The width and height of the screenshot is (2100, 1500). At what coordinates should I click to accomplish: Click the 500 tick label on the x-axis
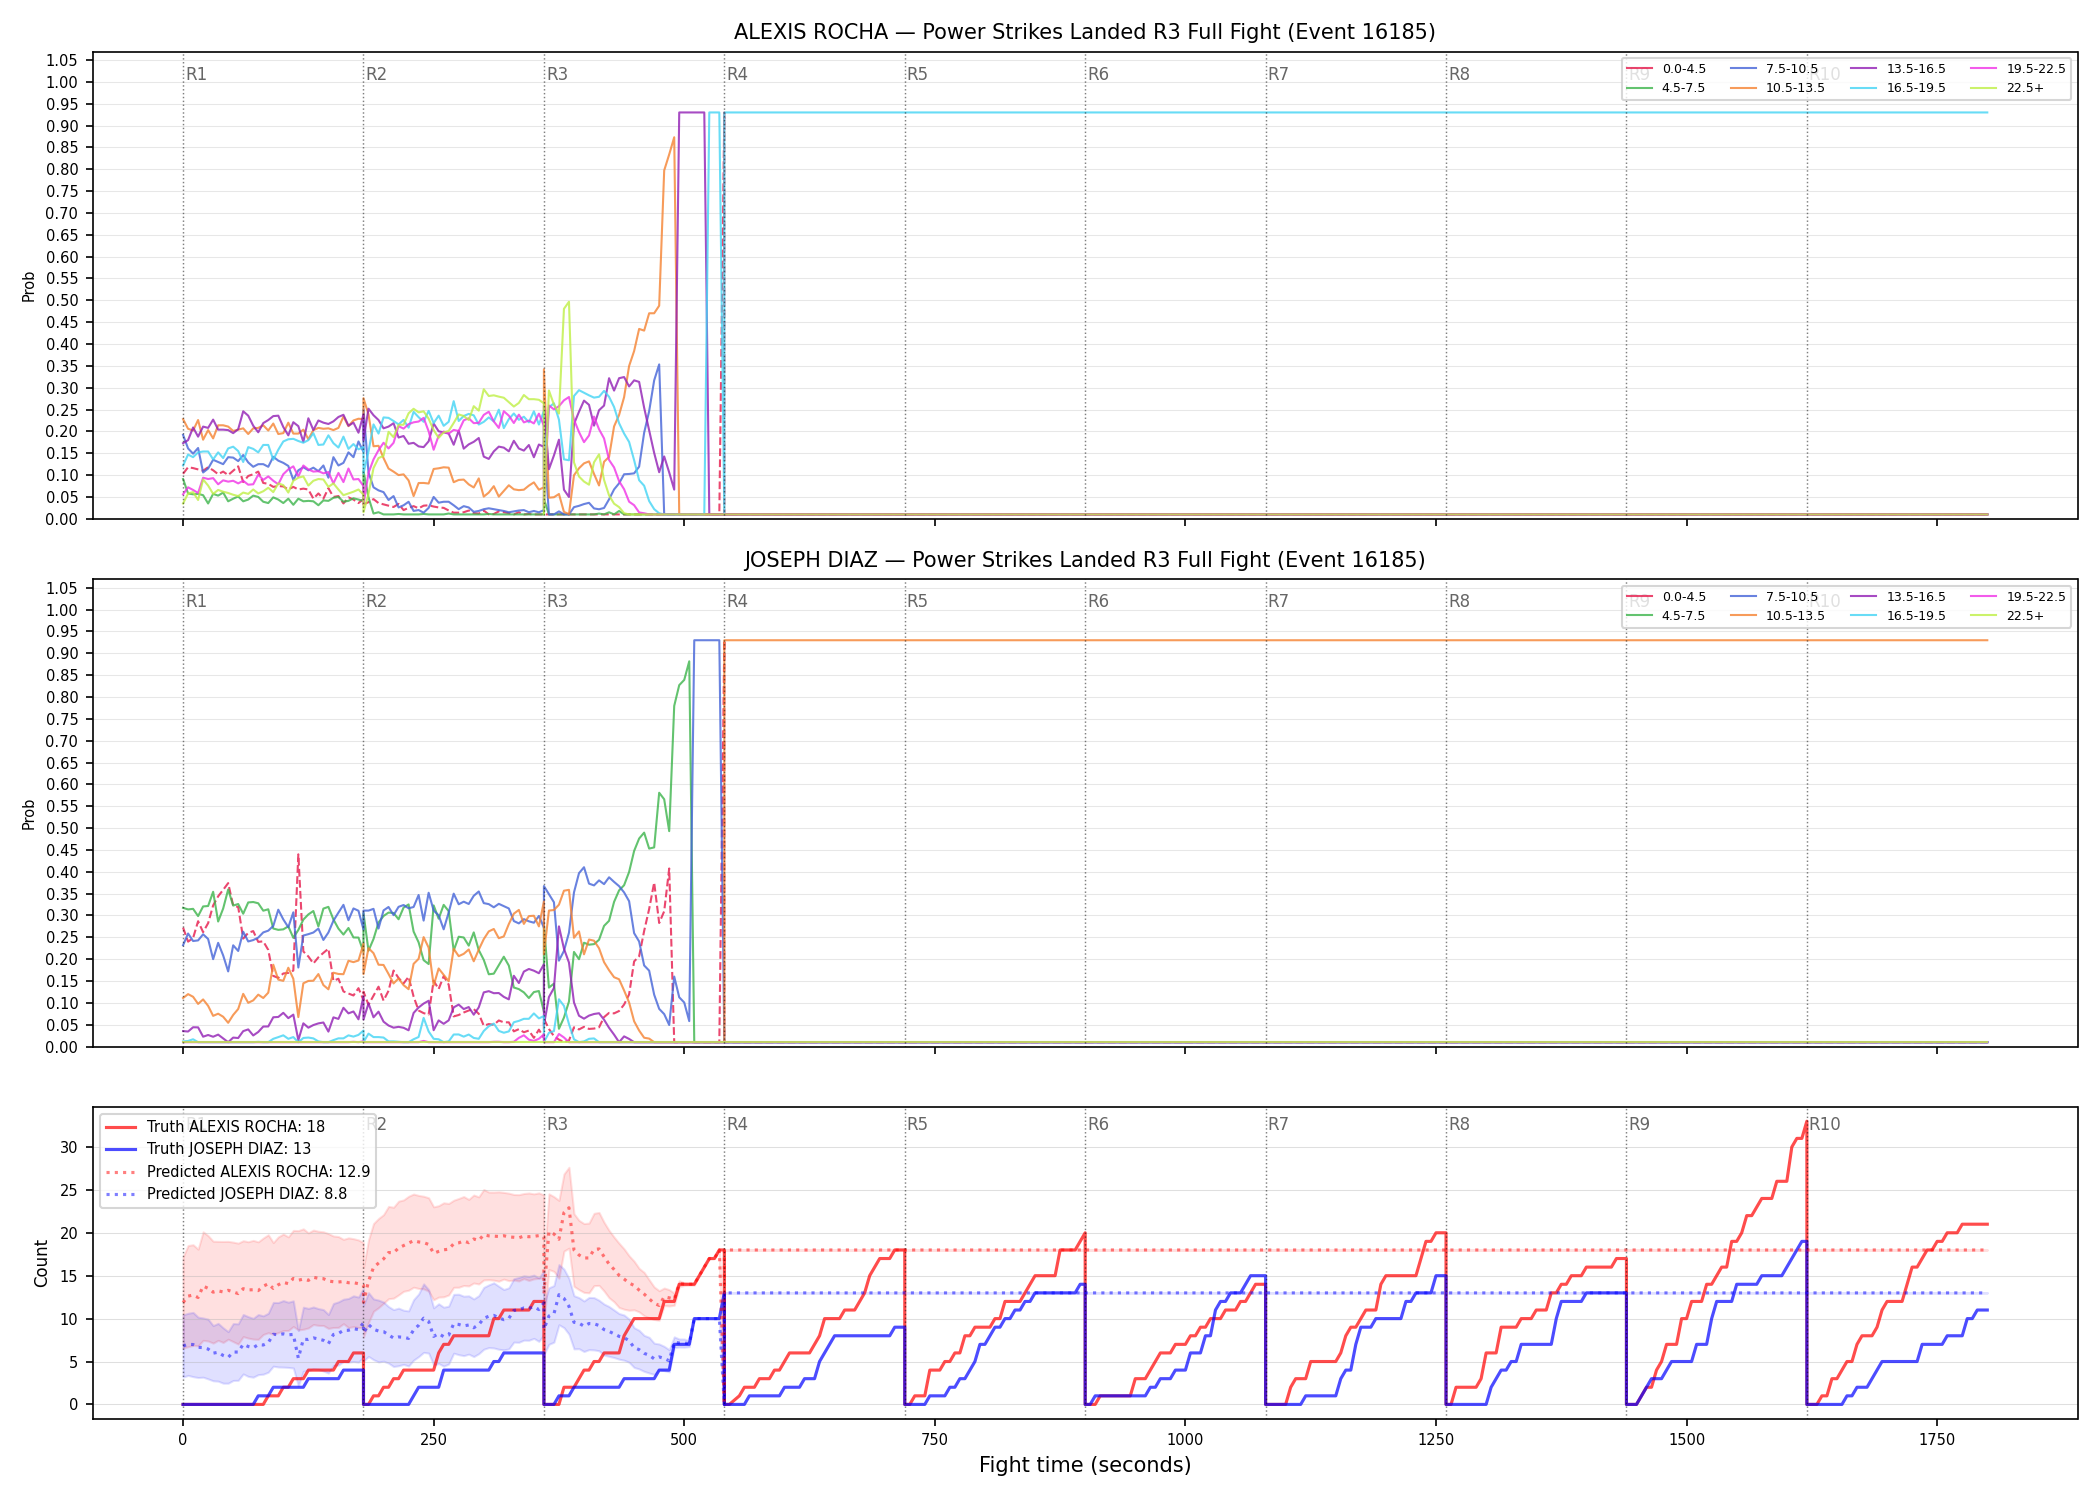click(684, 1440)
